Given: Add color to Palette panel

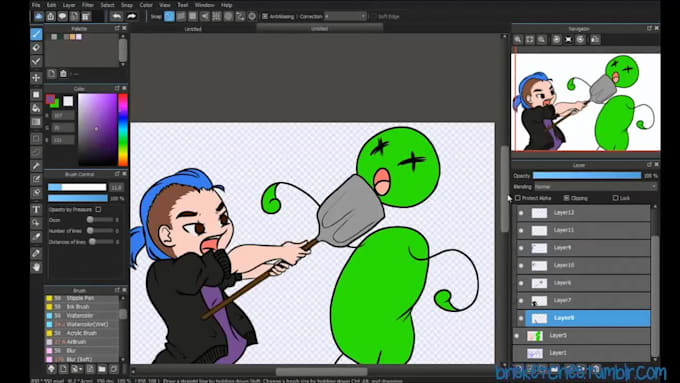Looking at the screenshot, I should click(52, 73).
